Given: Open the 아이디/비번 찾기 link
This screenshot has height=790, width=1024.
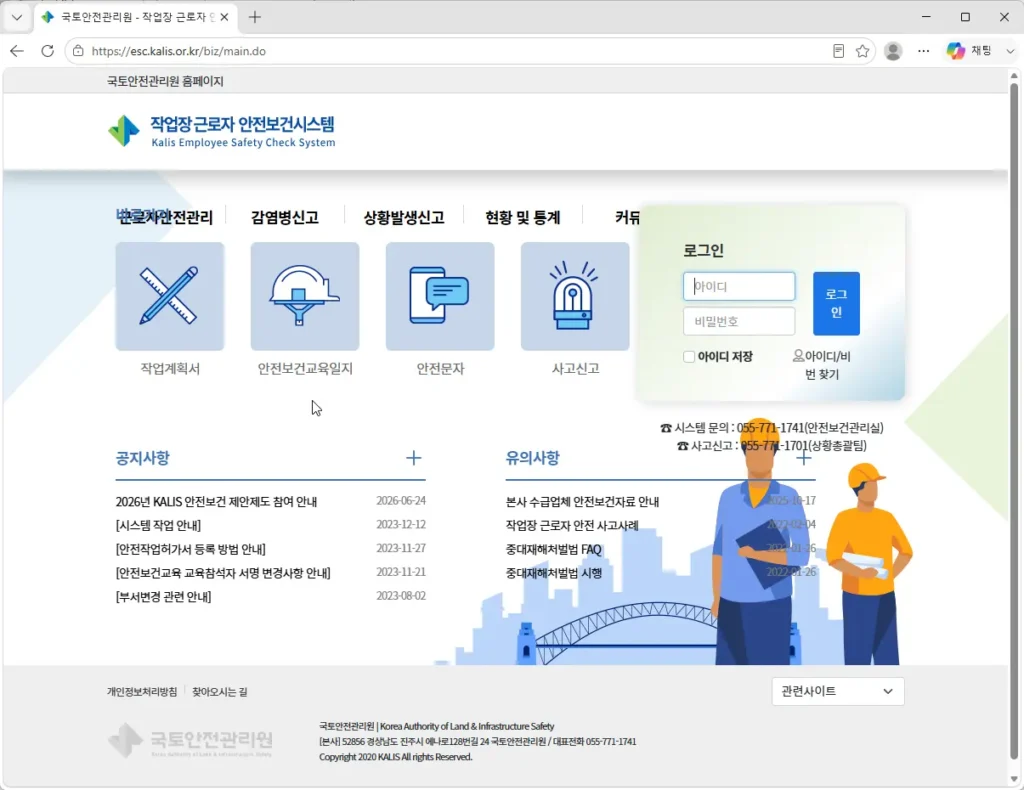Looking at the screenshot, I should pos(822,365).
